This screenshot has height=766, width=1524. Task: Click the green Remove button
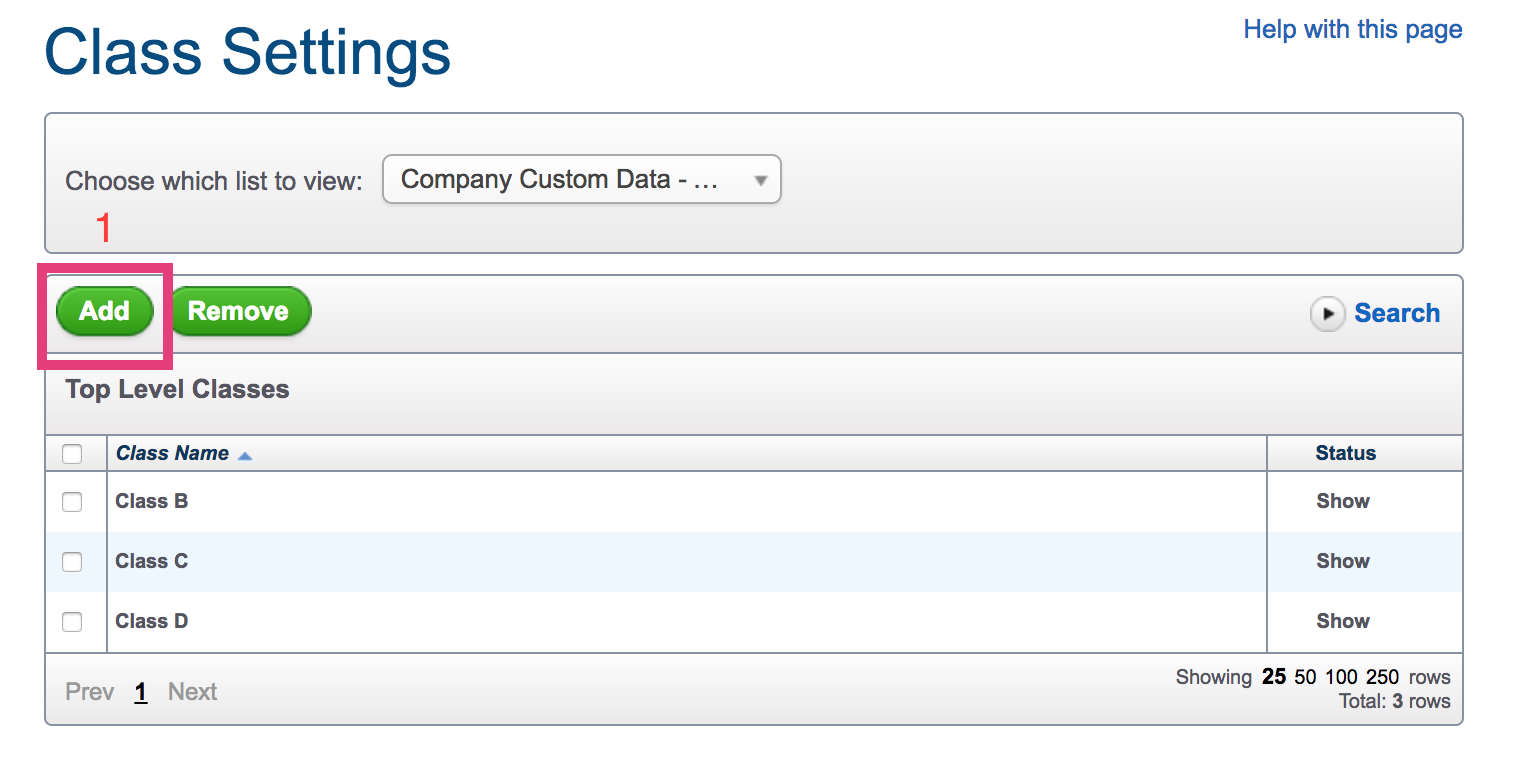238,311
